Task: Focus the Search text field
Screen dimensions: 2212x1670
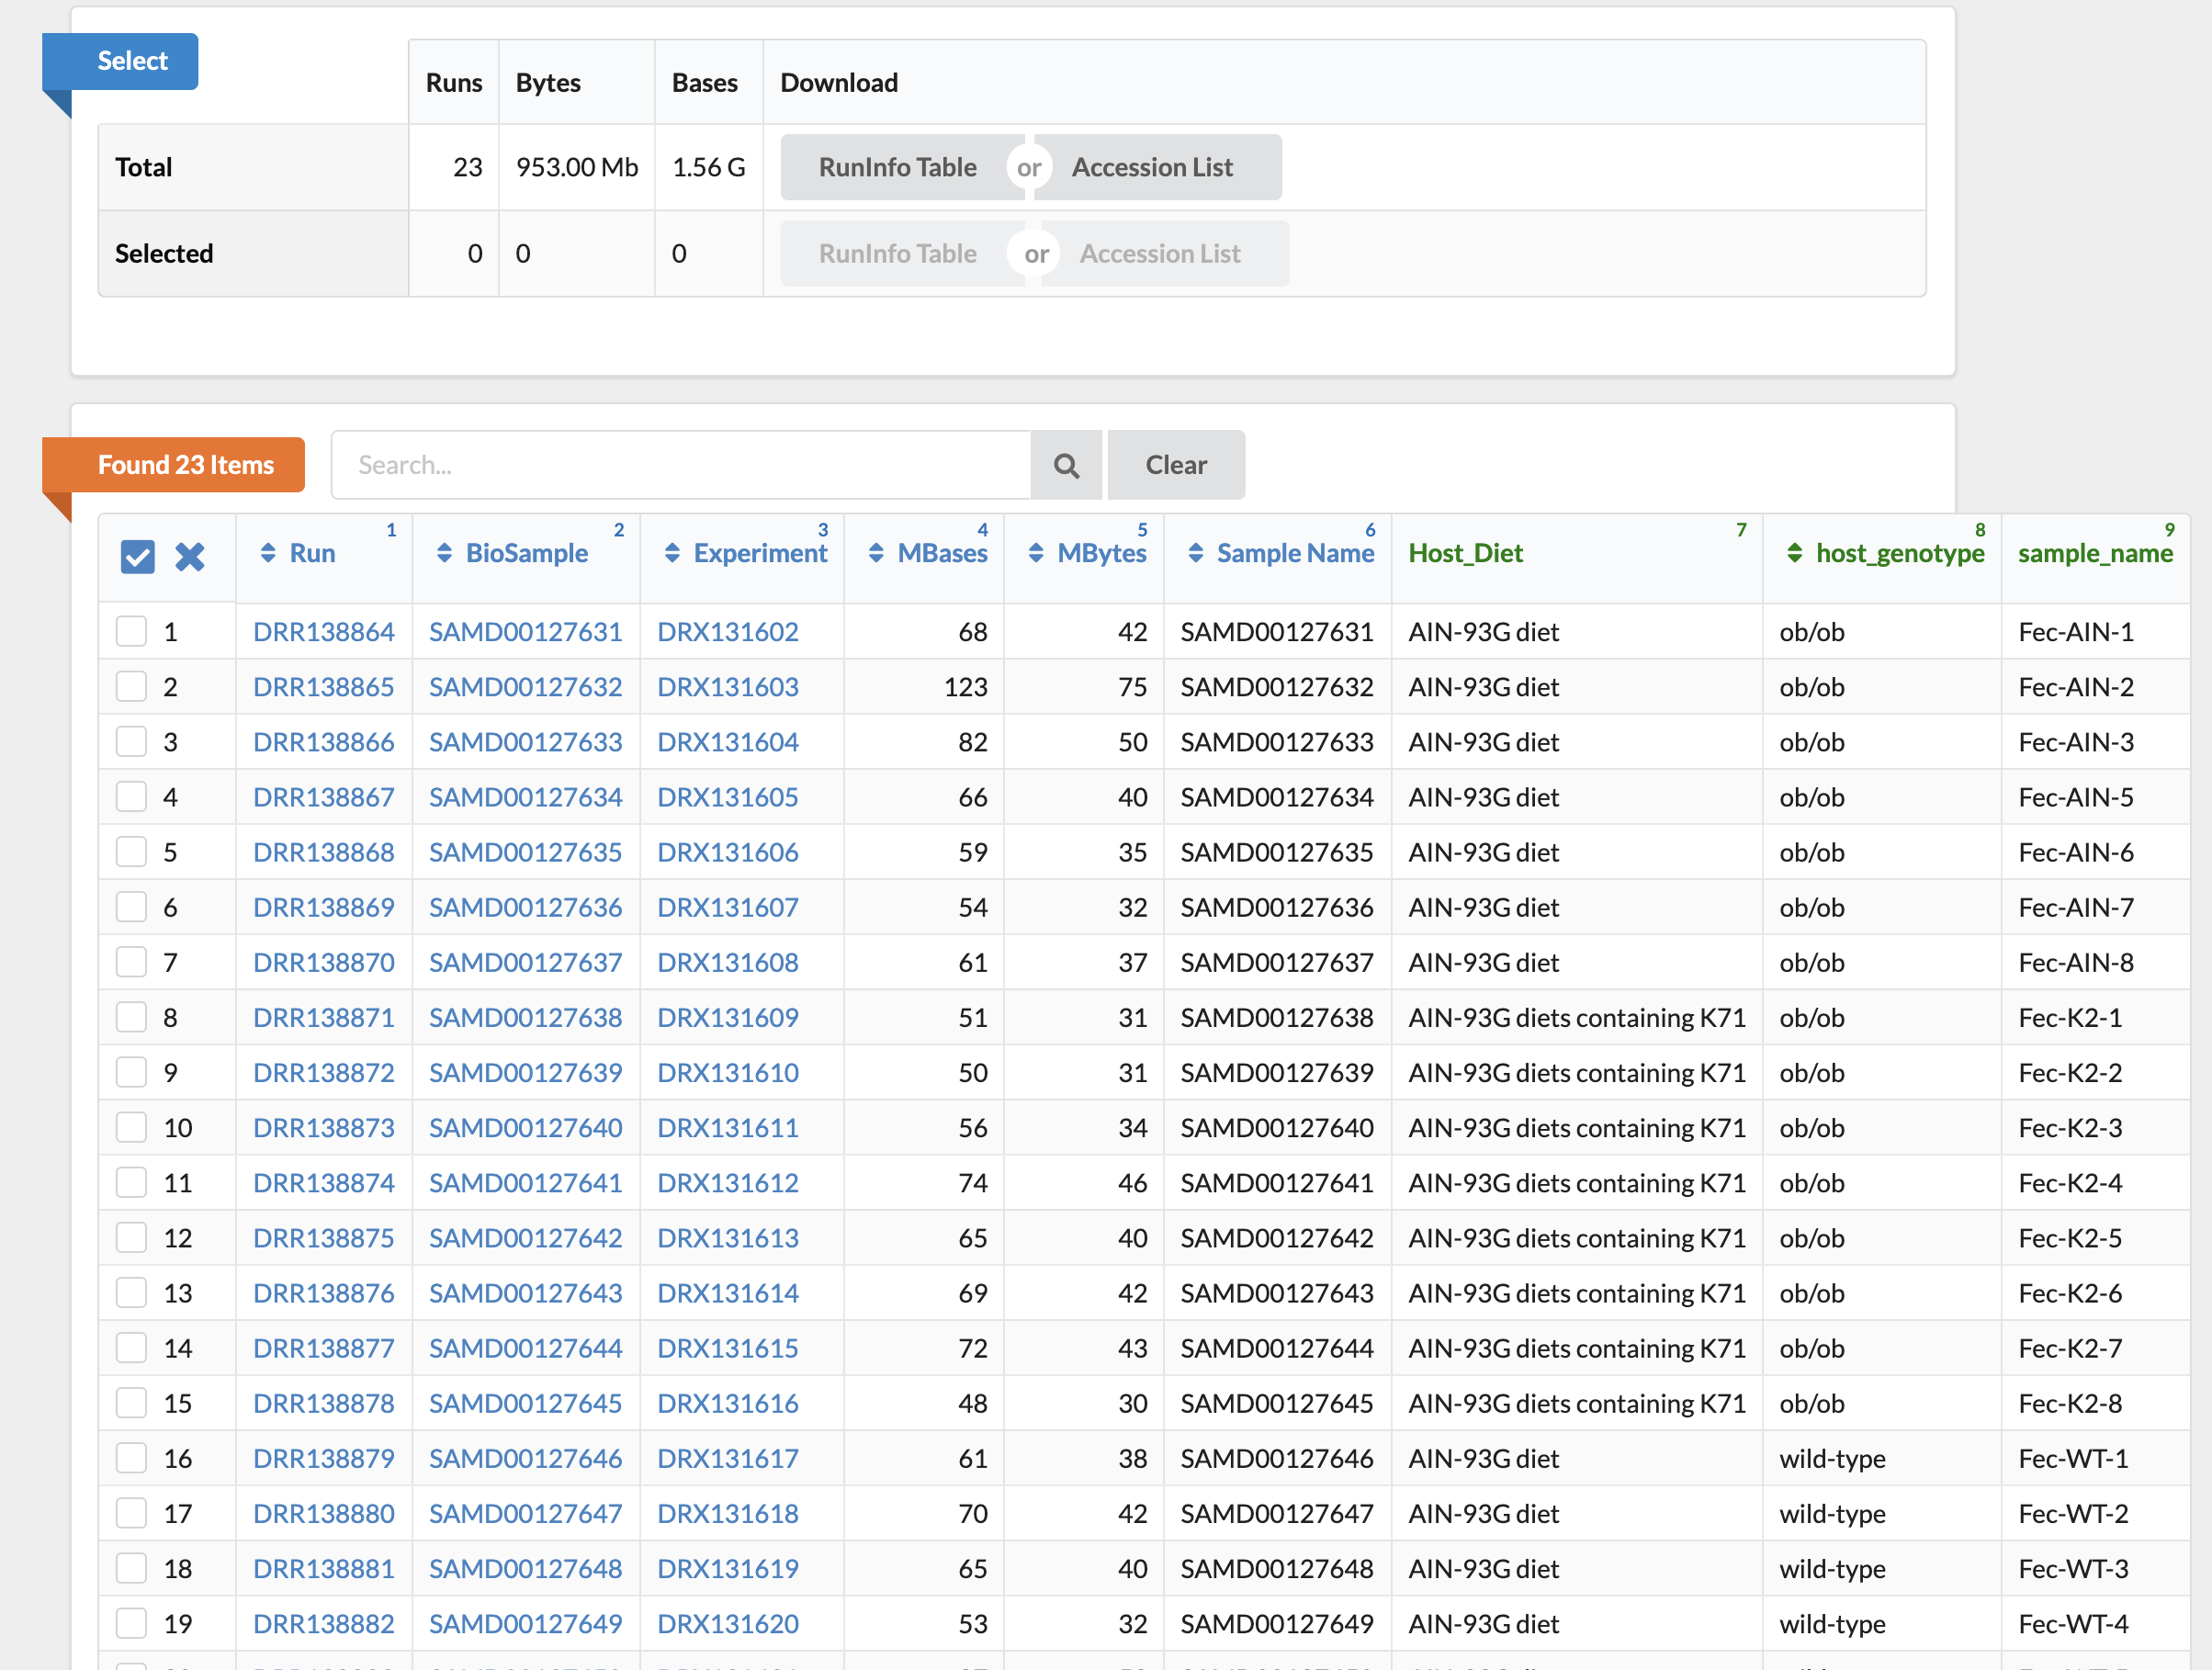Action: click(x=680, y=465)
